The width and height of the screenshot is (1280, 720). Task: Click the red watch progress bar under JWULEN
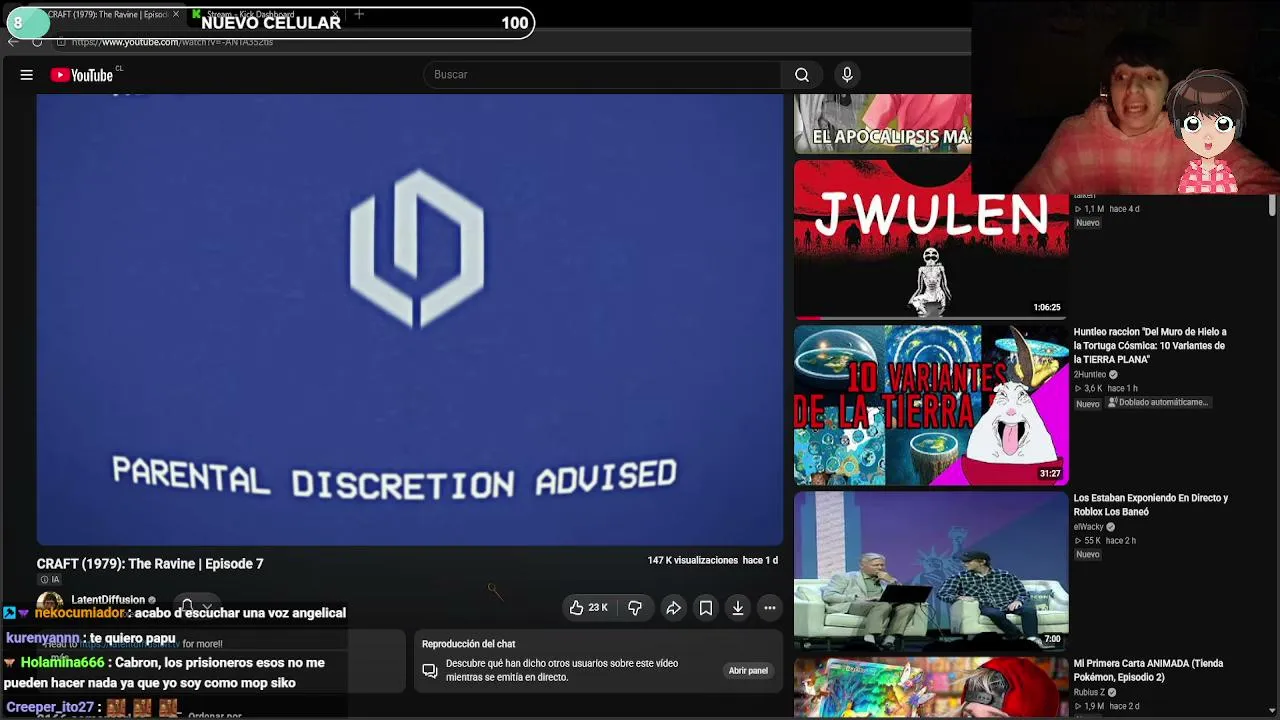point(808,318)
